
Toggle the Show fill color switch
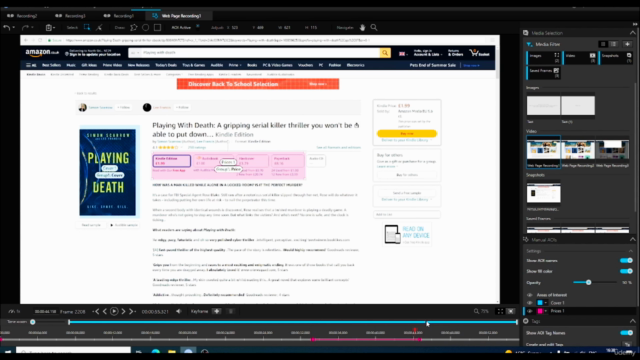click(626, 271)
